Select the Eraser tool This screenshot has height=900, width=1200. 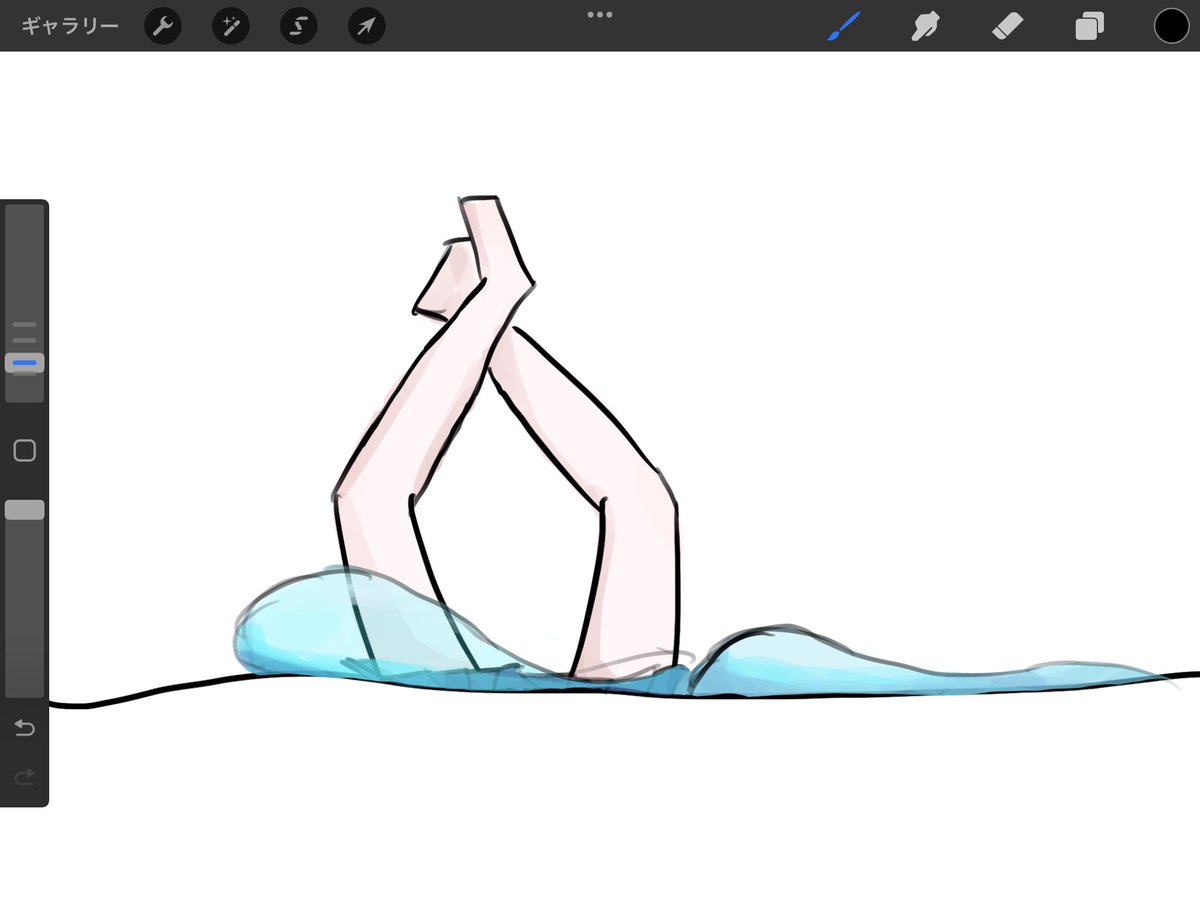(1007, 26)
